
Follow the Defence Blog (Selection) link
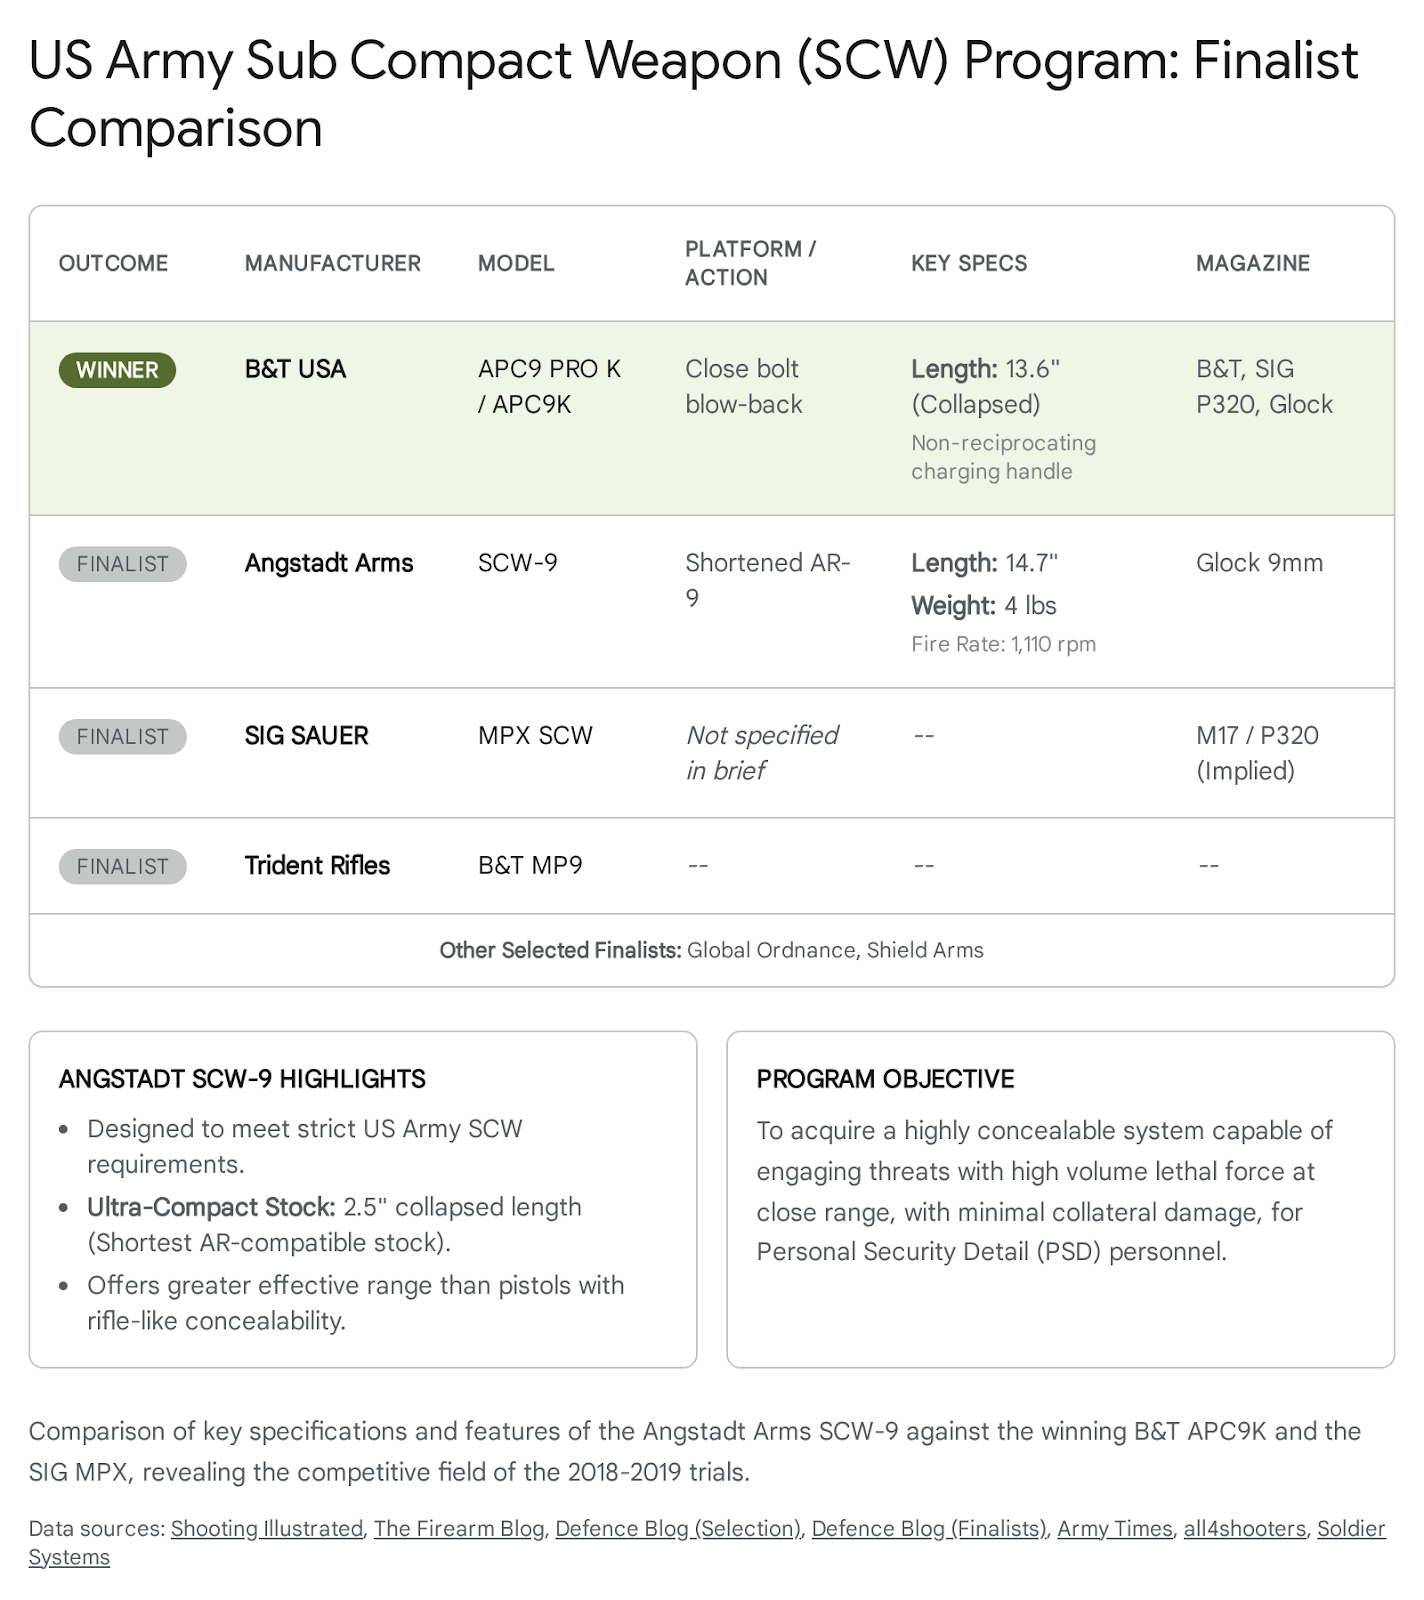coord(678,1528)
